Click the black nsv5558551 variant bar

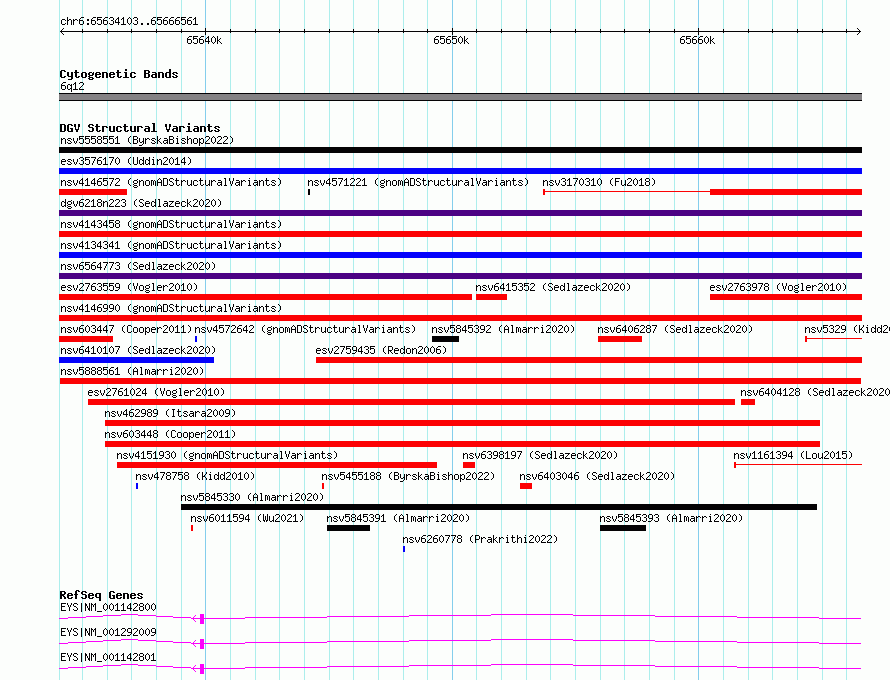460,150
